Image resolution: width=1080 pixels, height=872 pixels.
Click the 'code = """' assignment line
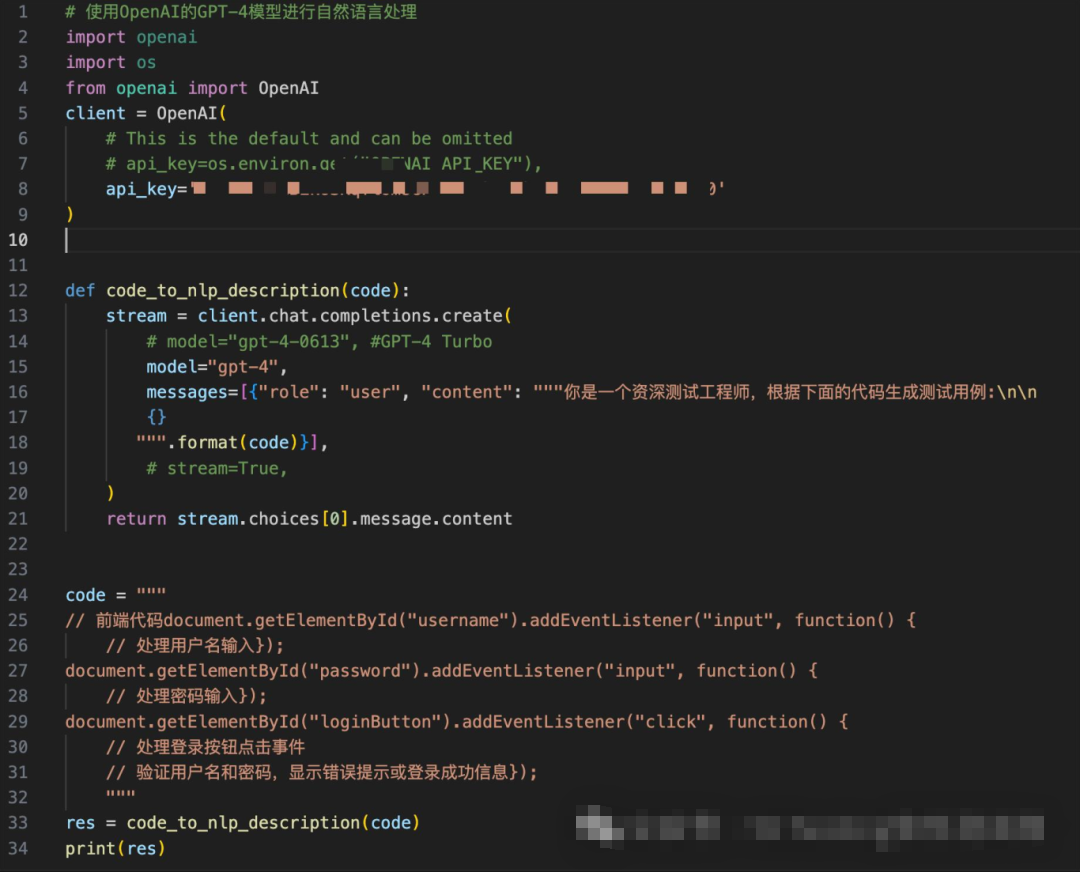coord(115,595)
